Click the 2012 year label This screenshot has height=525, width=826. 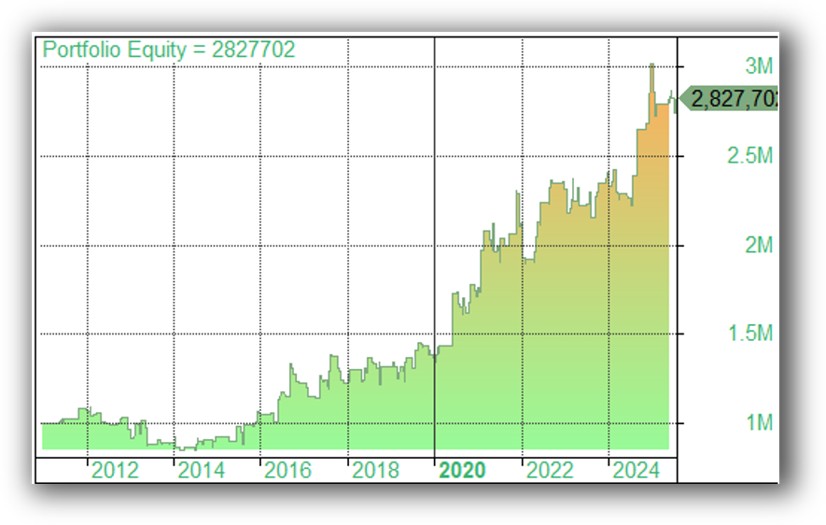coord(115,470)
